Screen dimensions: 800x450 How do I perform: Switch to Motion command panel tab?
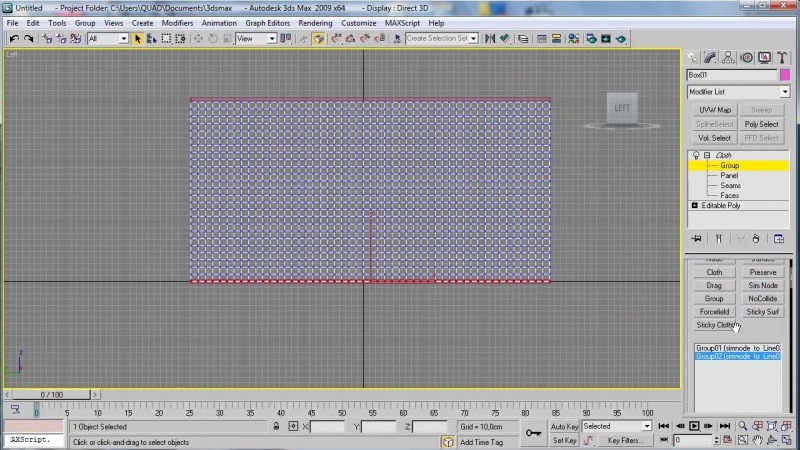[x=746, y=58]
